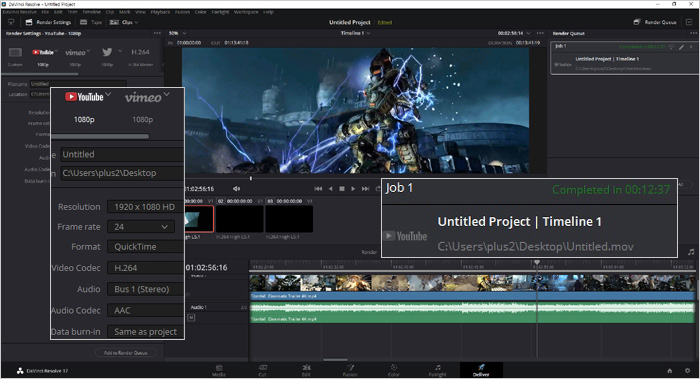700x379 pixels.
Task: Stop playback in the viewer
Action: pyautogui.click(x=342, y=189)
